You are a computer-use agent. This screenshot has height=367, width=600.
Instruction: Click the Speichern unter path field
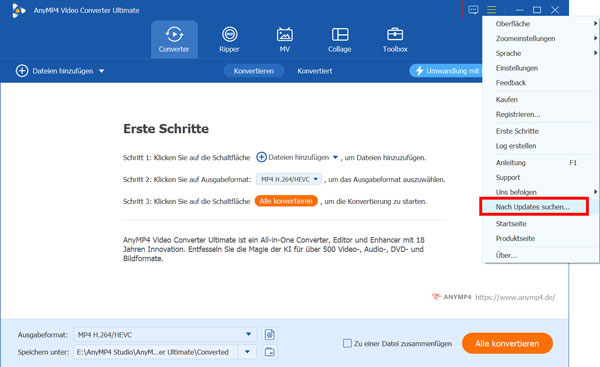tap(156, 352)
